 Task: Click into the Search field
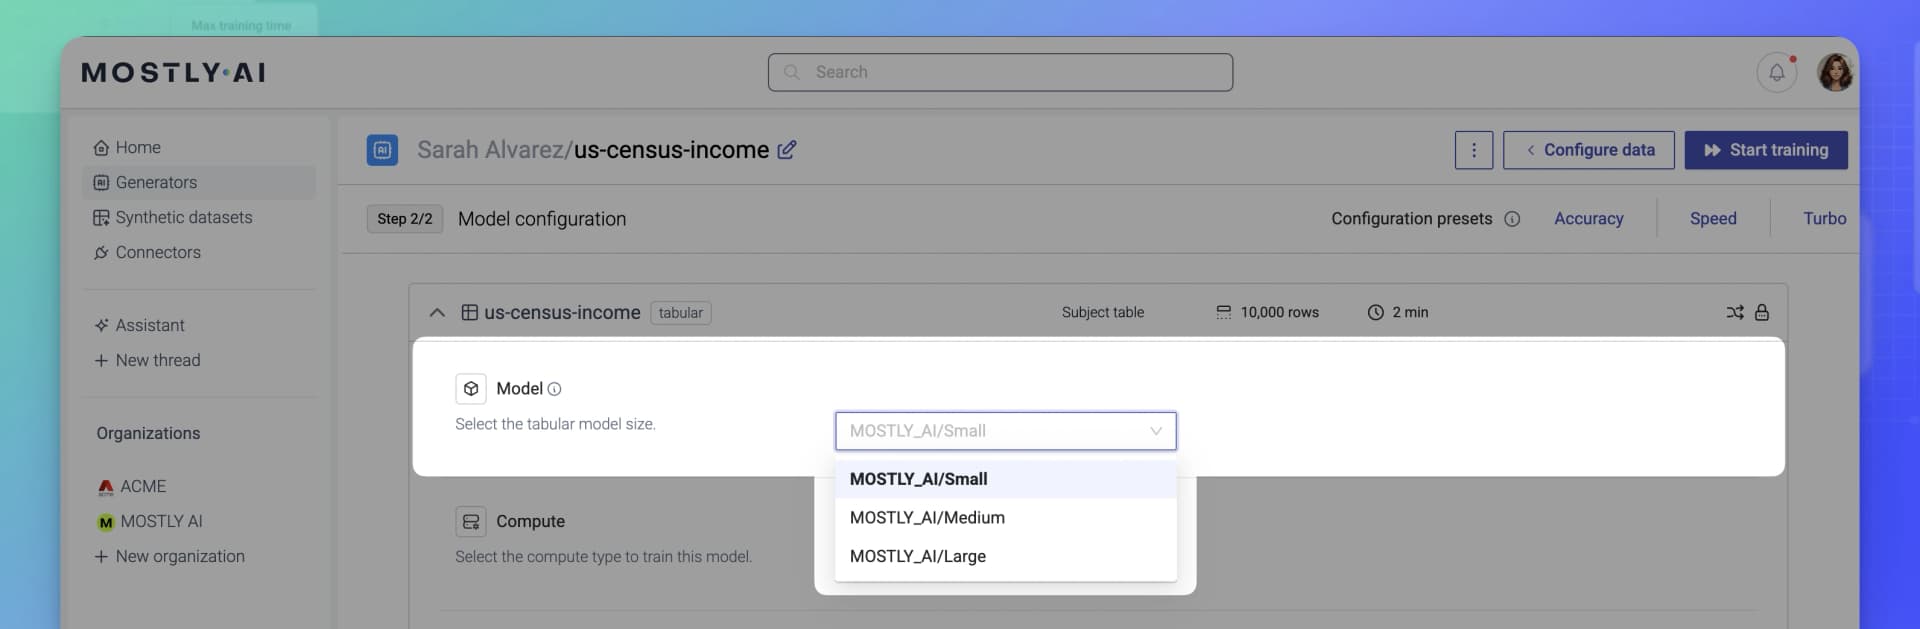[x=1000, y=72]
